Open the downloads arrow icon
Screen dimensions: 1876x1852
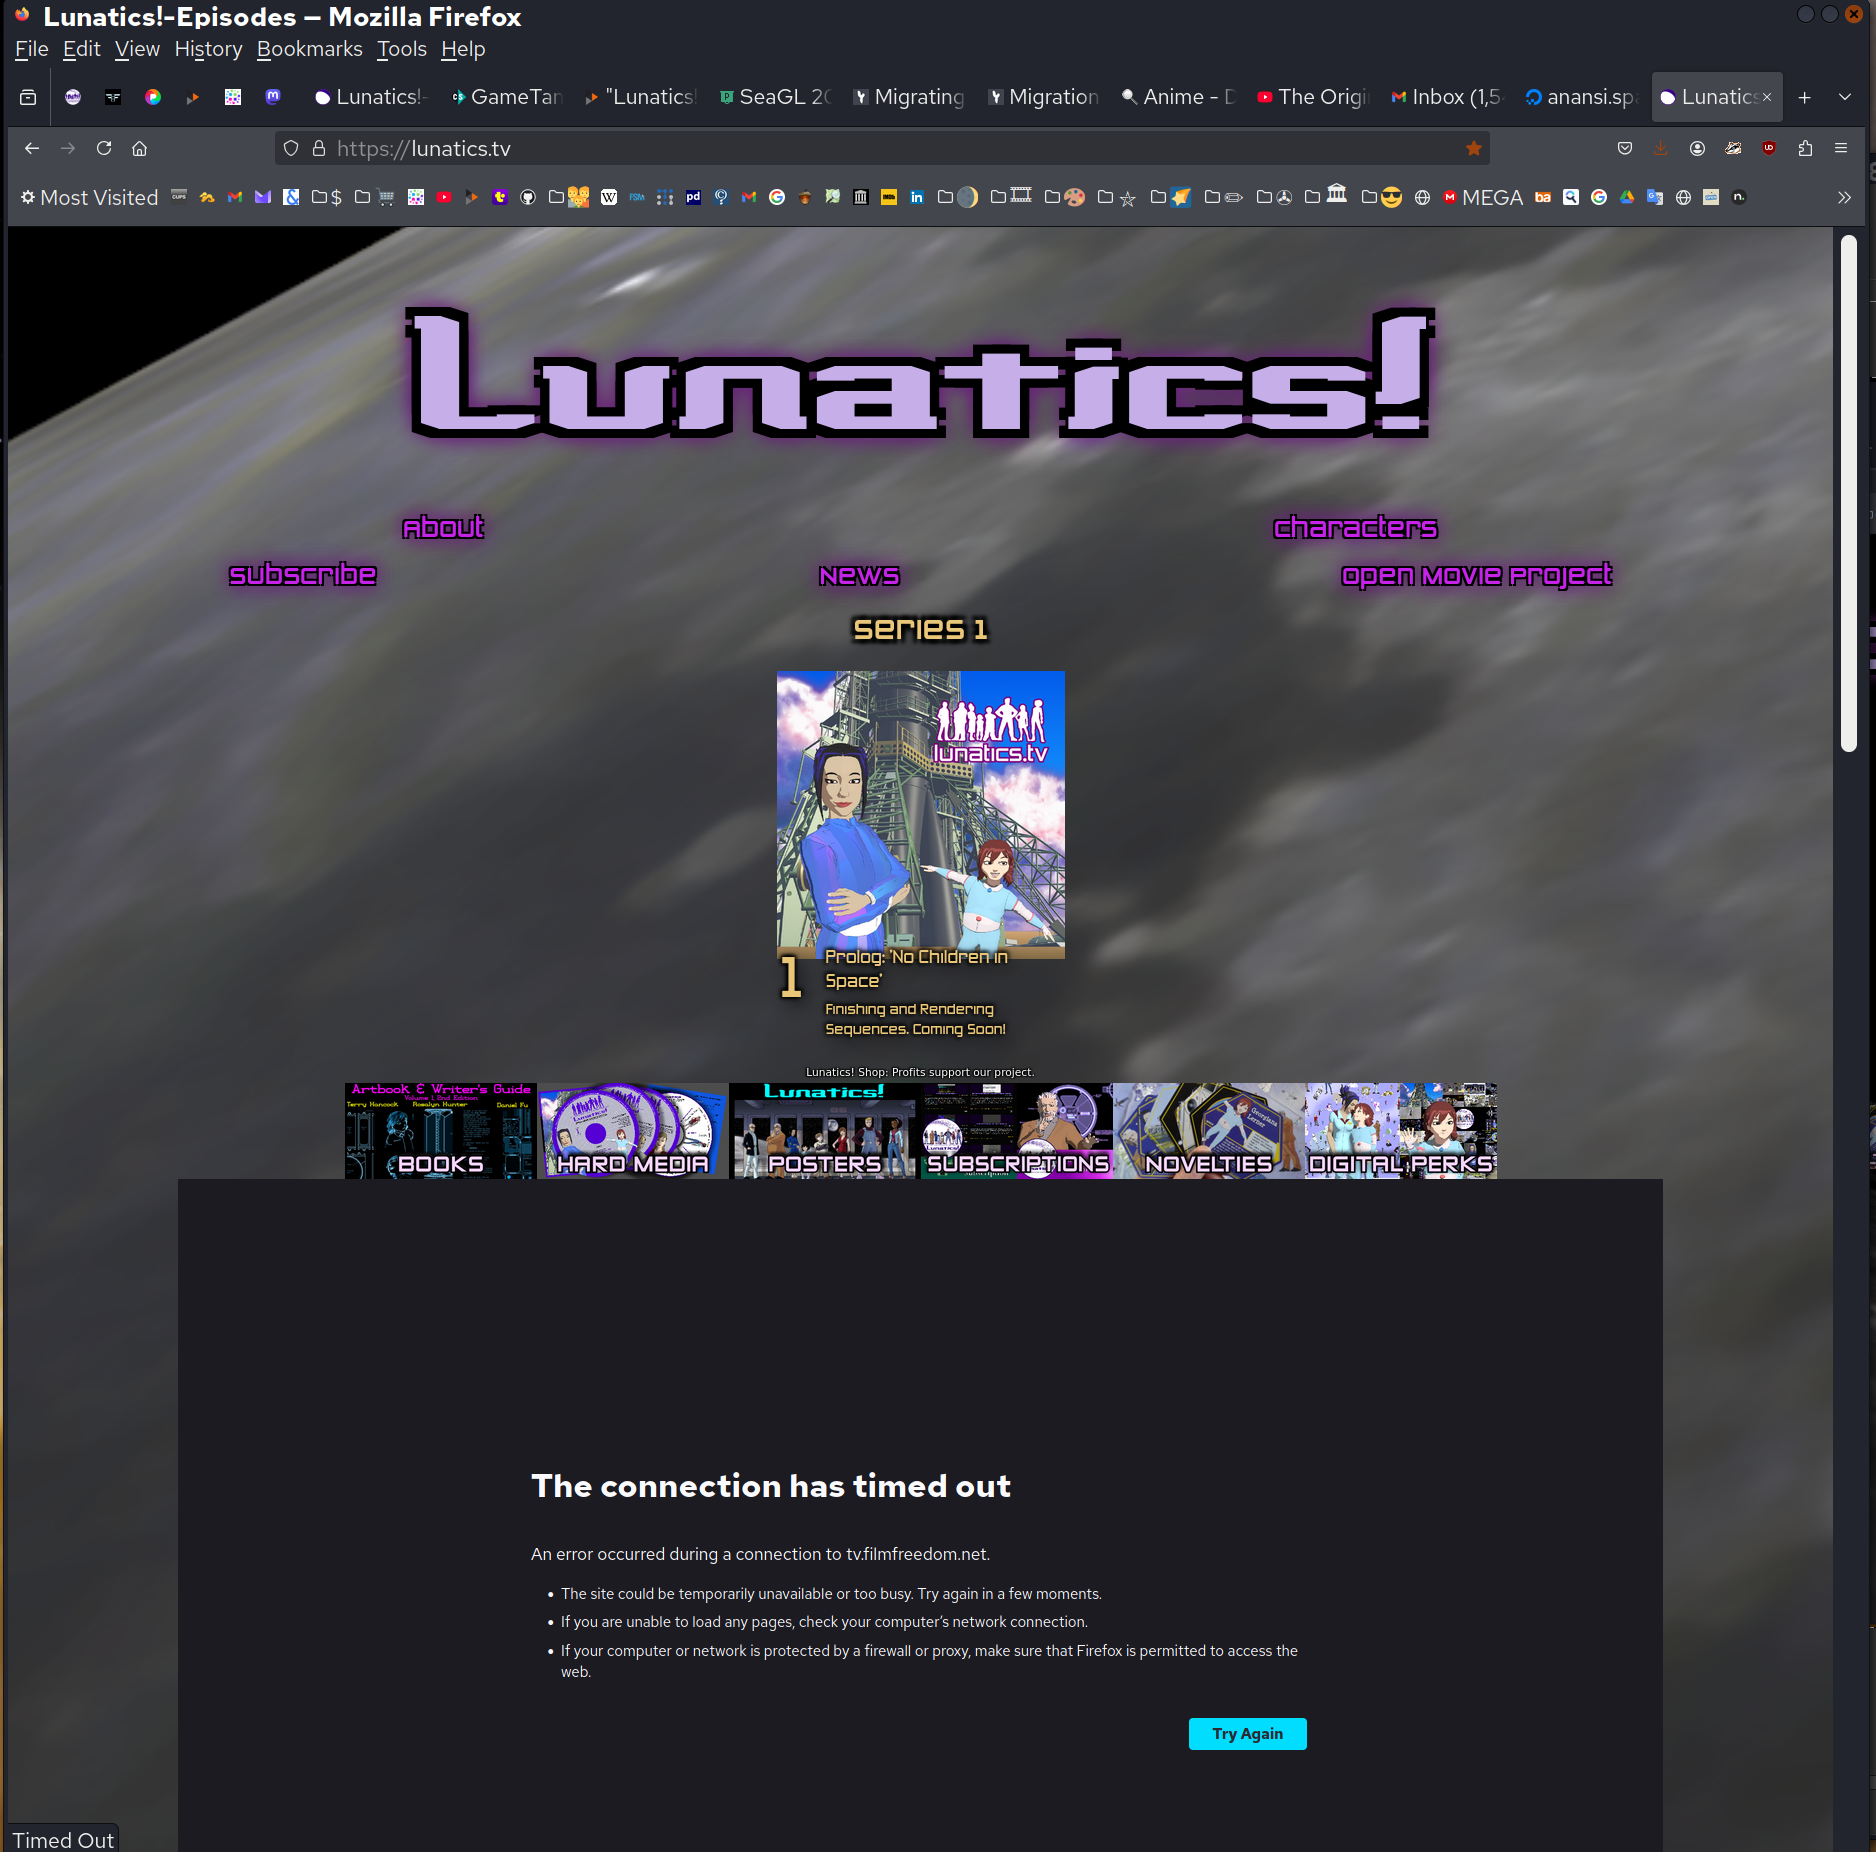[1660, 148]
